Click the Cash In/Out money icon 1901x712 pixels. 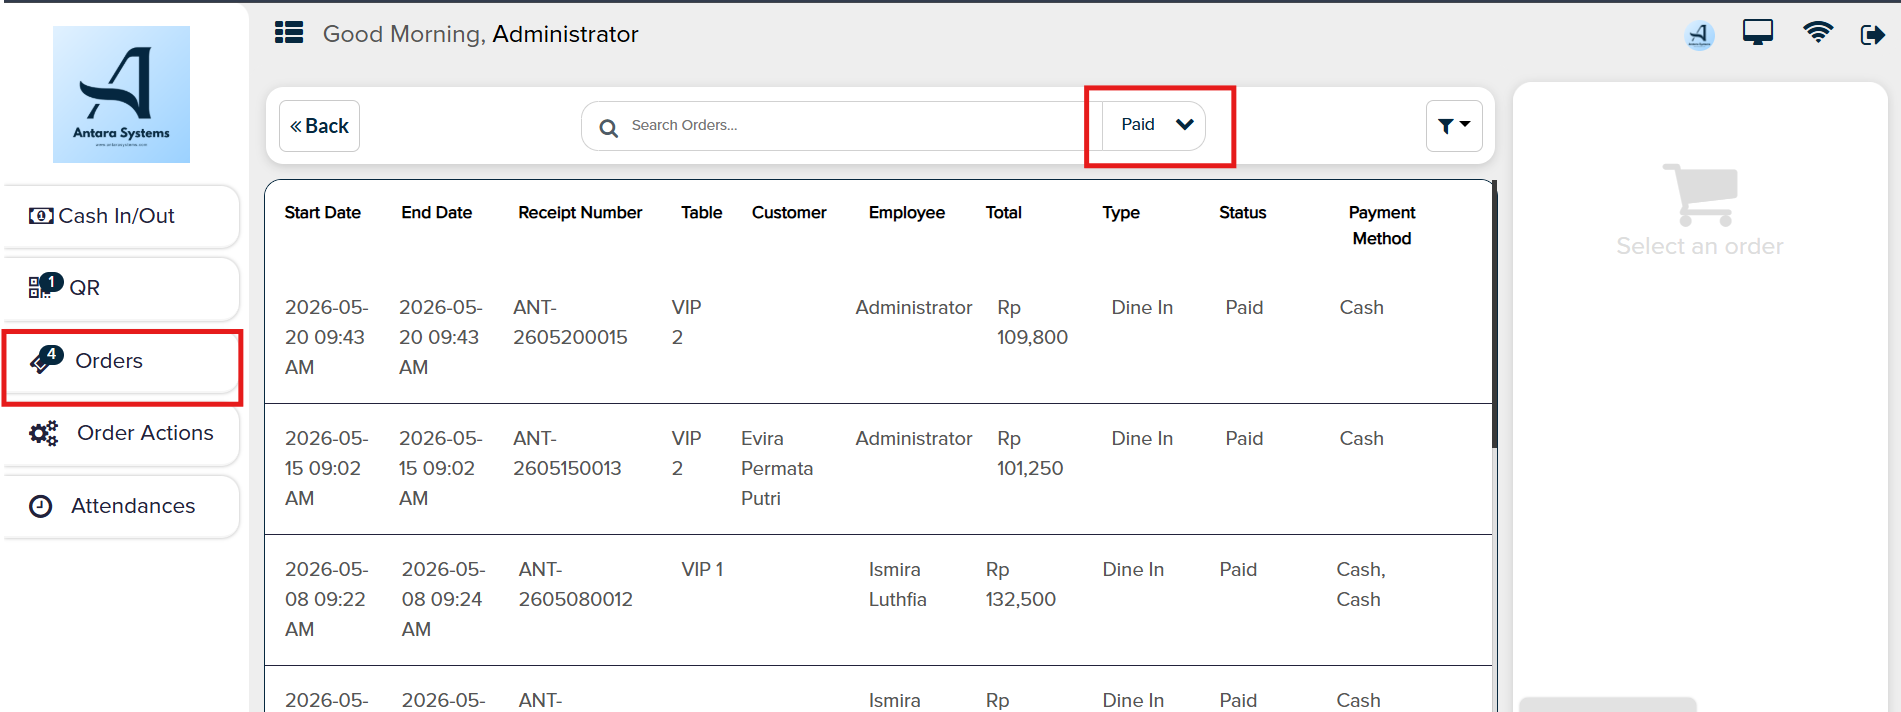(41, 216)
